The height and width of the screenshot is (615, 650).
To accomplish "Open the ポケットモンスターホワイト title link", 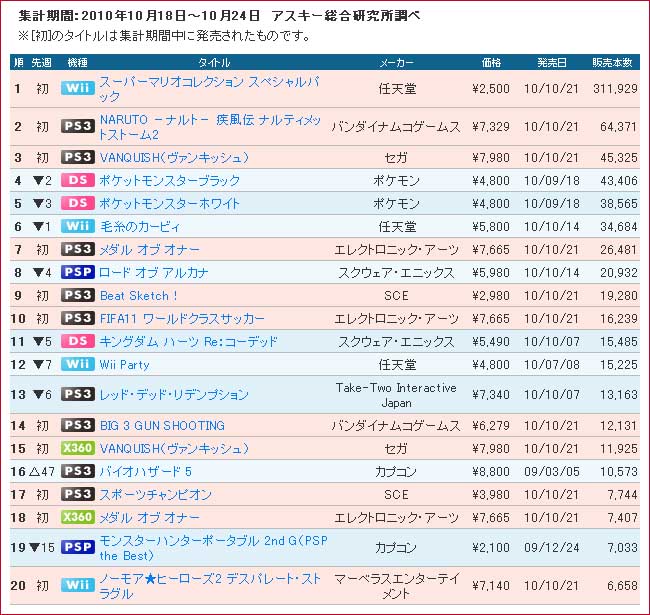I will tap(170, 204).
